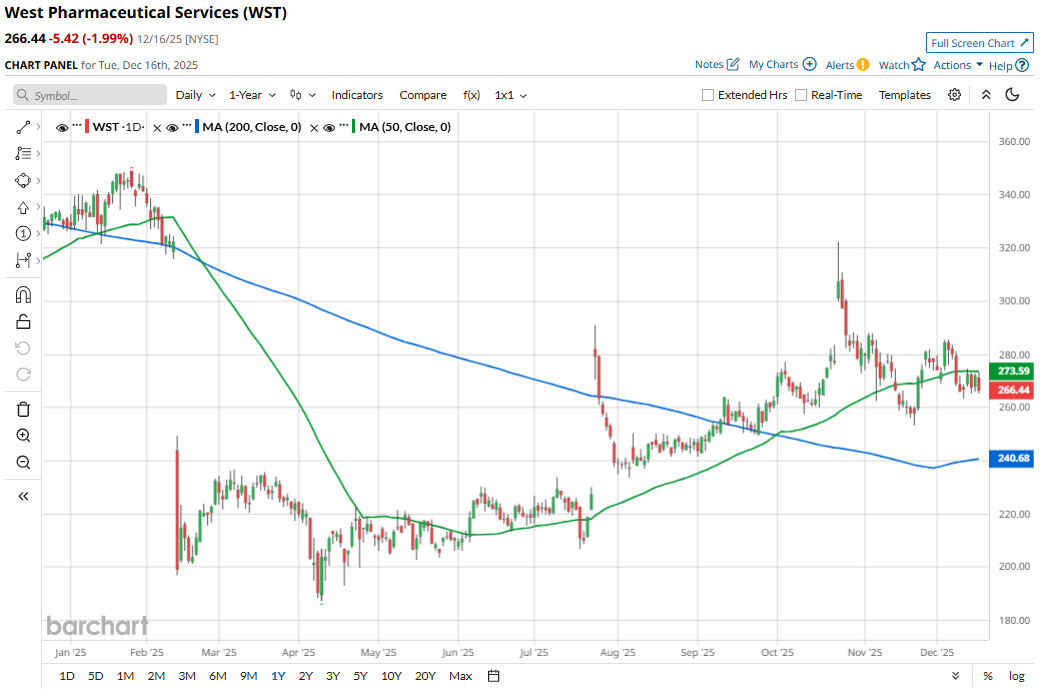Image resolution: width=1040 pixels, height=698 pixels.
Task: Redo the chart action
Action: coord(23,375)
